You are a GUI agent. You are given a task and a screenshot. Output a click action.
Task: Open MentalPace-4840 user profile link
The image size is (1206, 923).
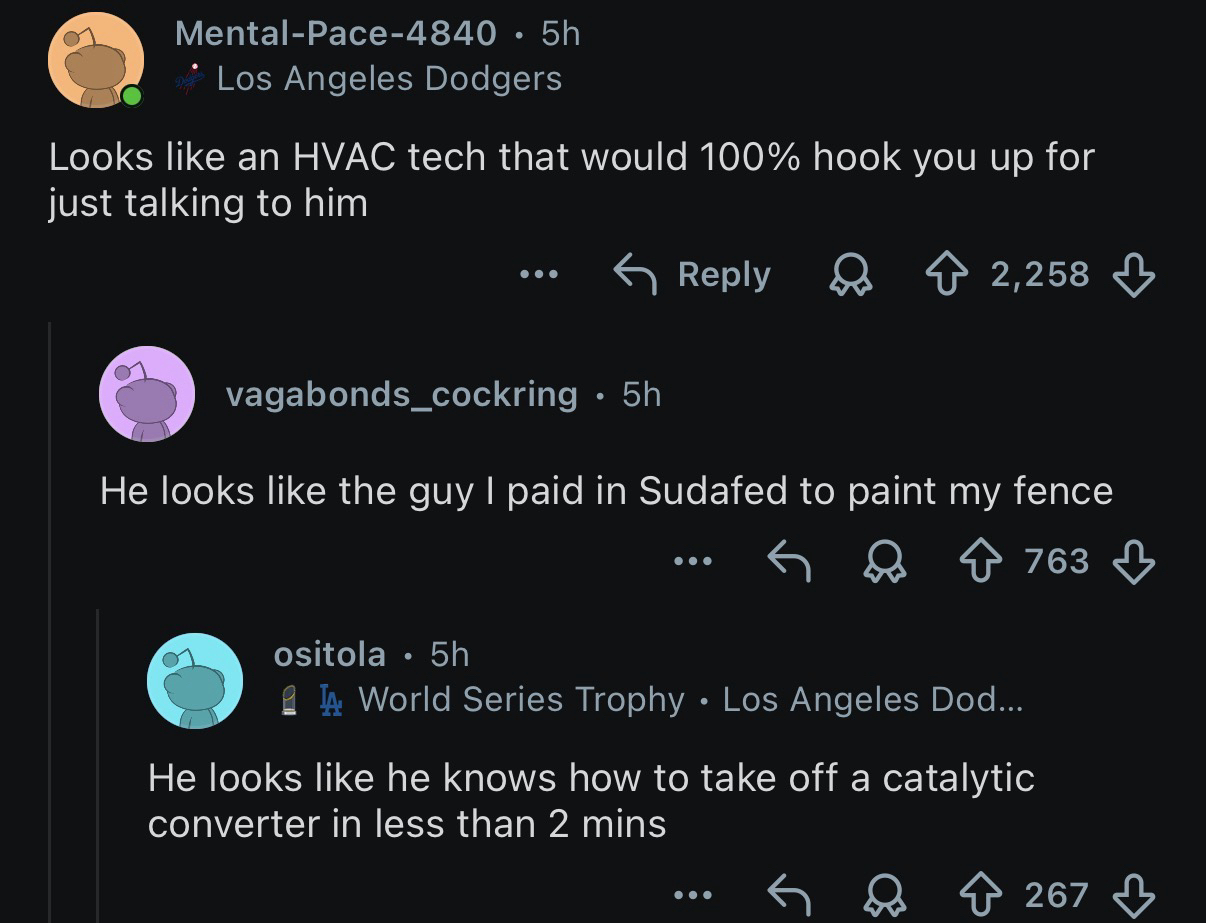pos(335,33)
